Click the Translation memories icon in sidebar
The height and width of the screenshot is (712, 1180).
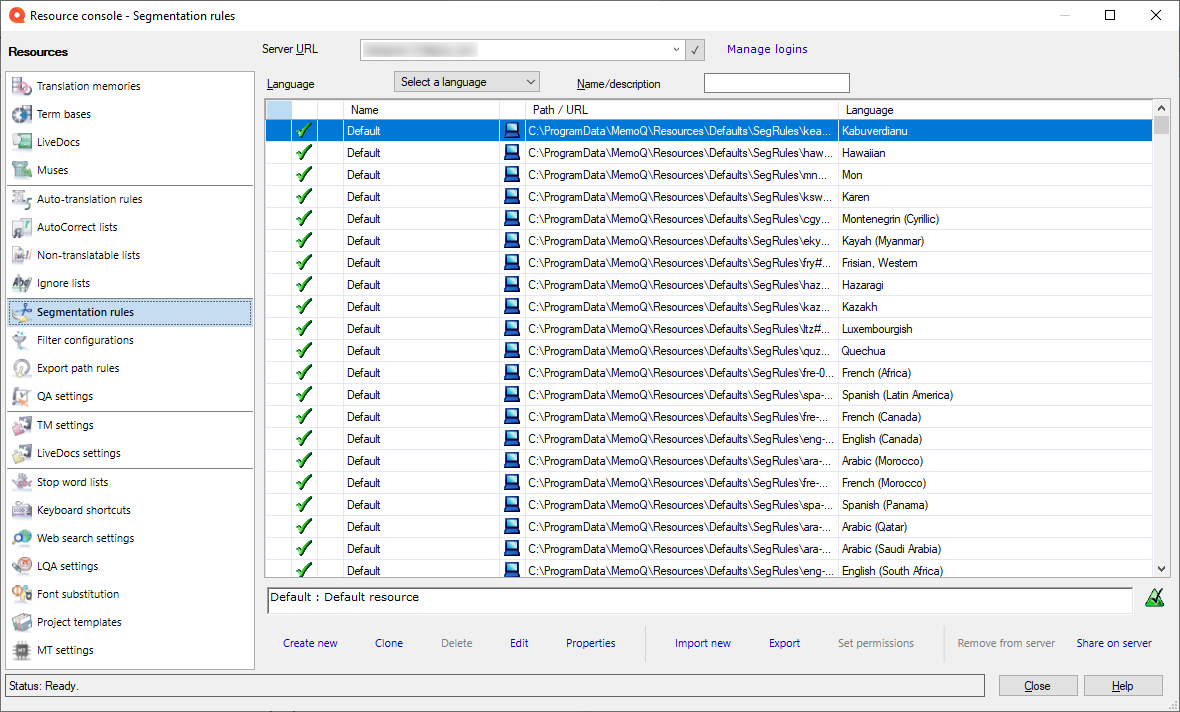(22, 87)
